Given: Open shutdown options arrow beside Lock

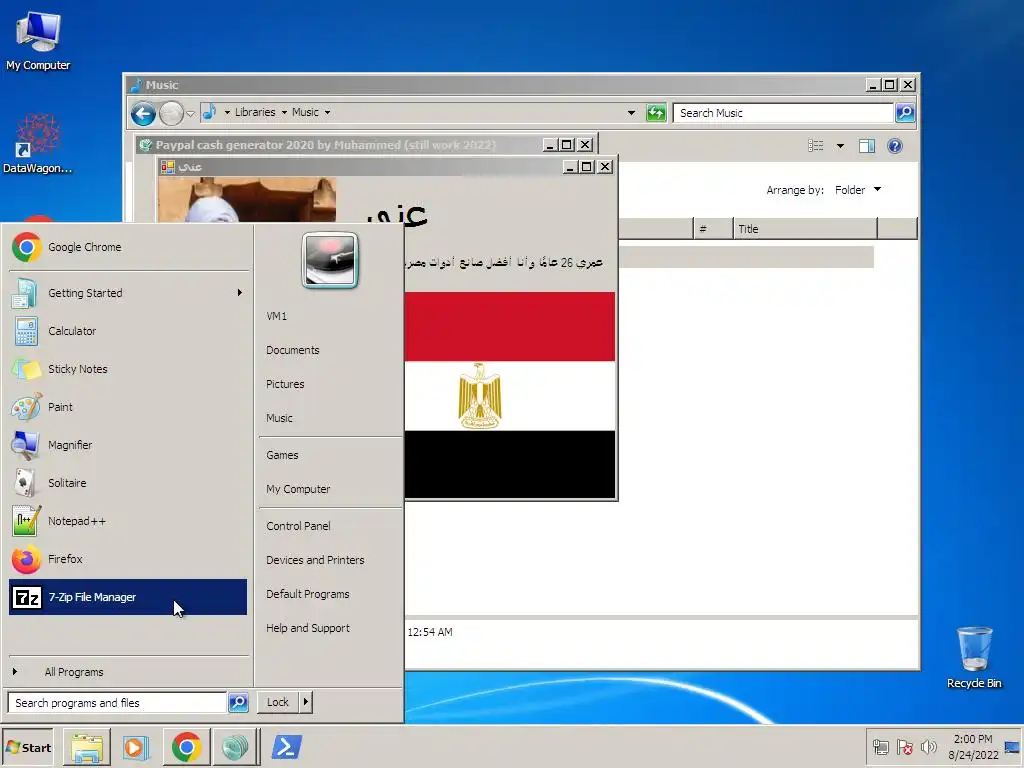Looking at the screenshot, I should pyautogui.click(x=306, y=702).
